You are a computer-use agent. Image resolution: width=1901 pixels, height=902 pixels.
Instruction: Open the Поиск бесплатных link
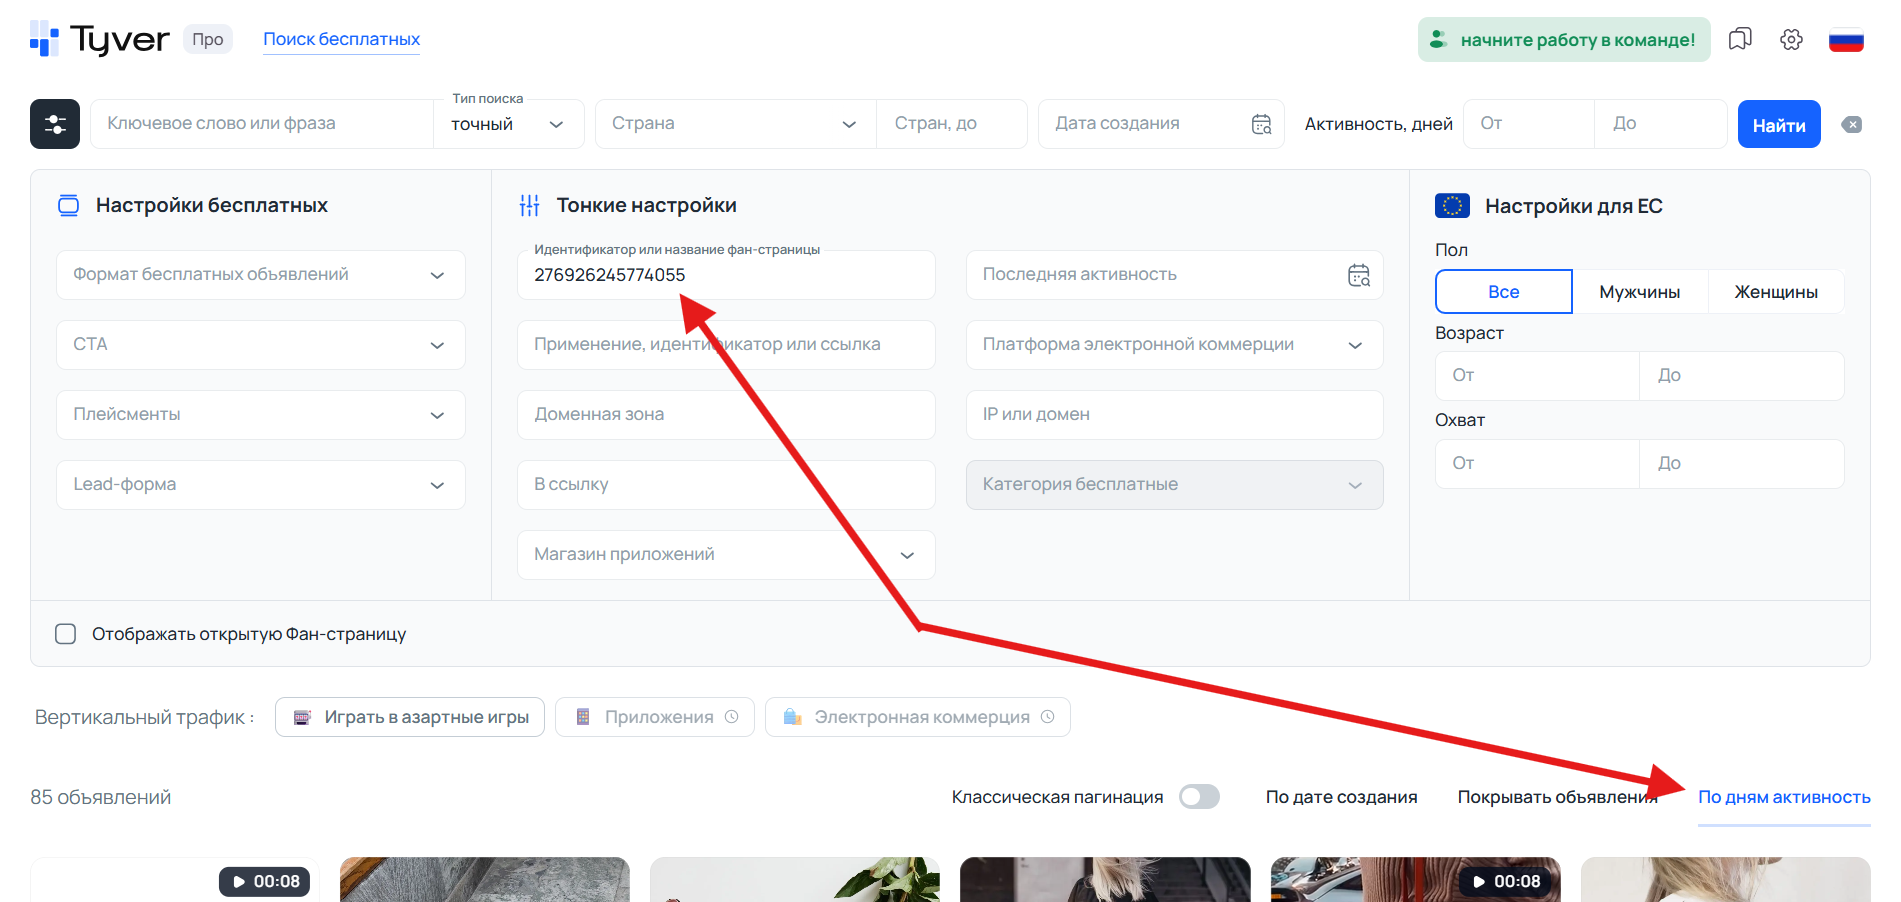(x=341, y=38)
